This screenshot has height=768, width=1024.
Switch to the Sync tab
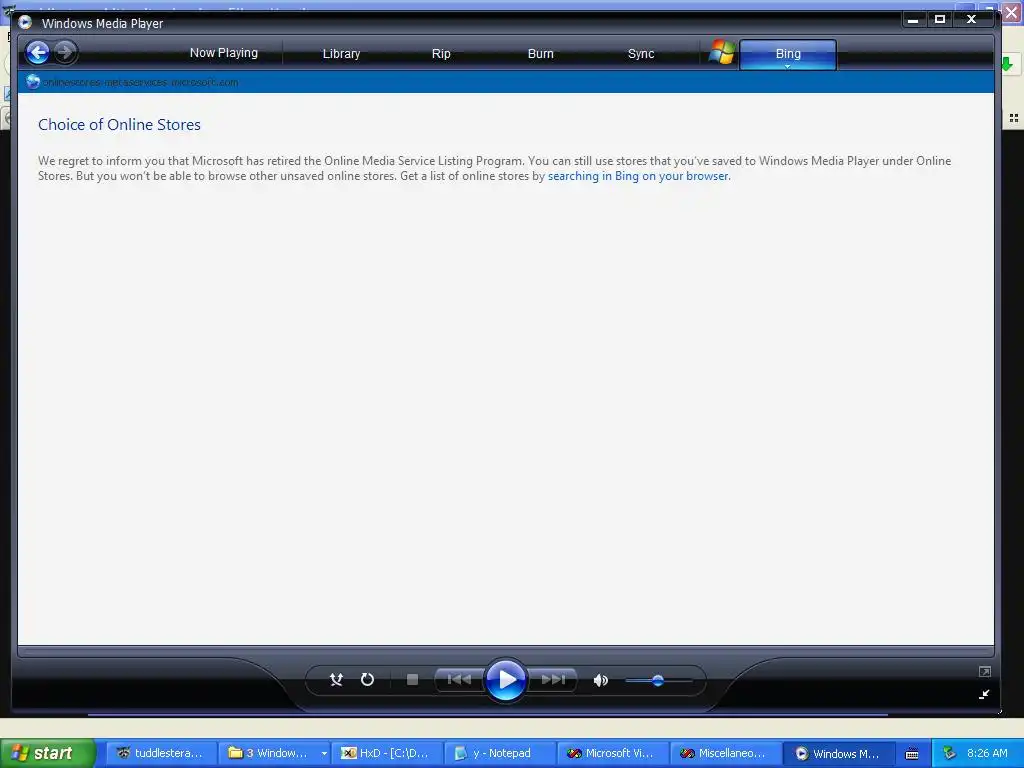click(x=641, y=54)
